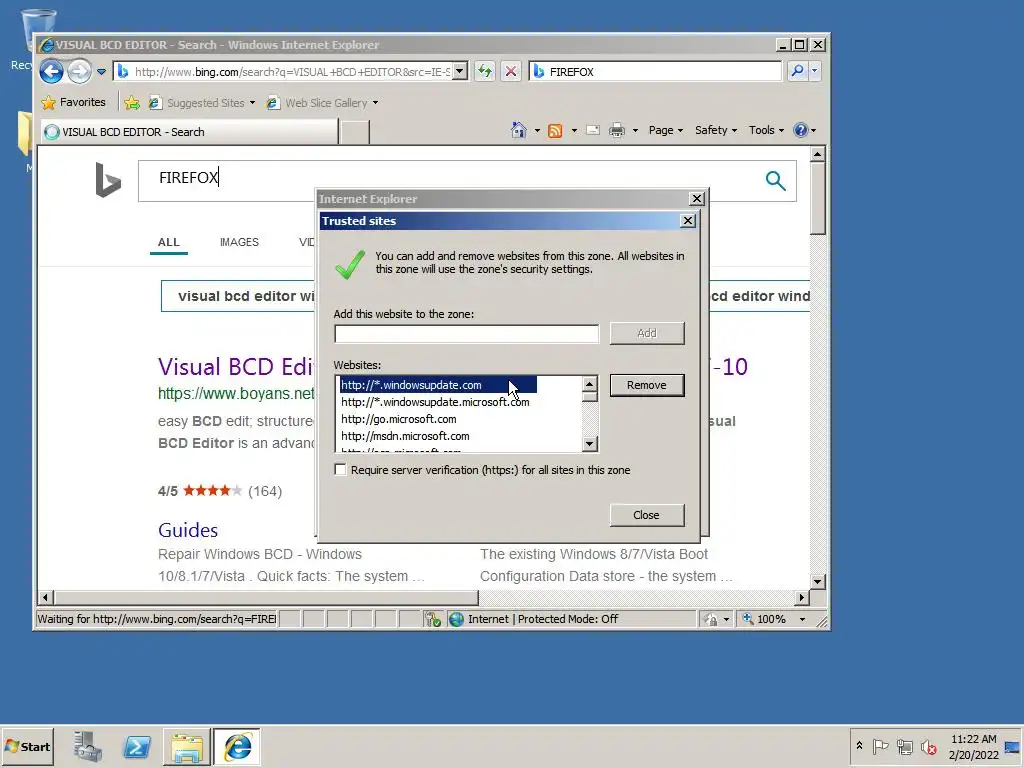Viewport: 1024px width, 768px height.
Task: Click the network tray icon
Action: [904, 746]
